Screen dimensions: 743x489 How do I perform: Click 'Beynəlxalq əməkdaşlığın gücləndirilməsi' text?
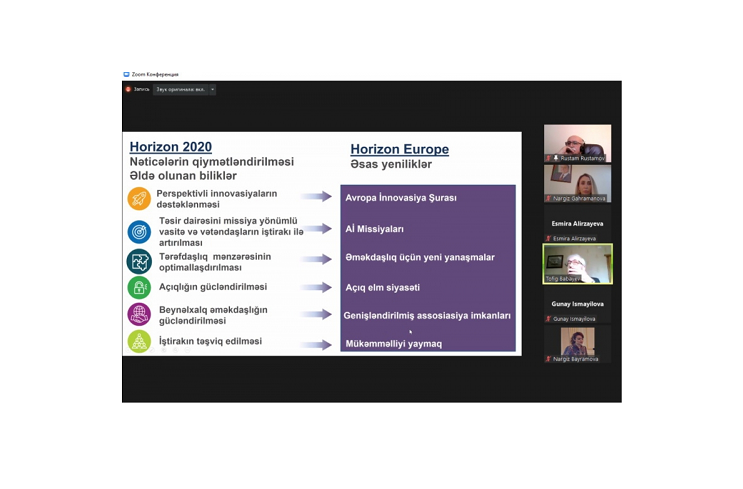(x=213, y=315)
